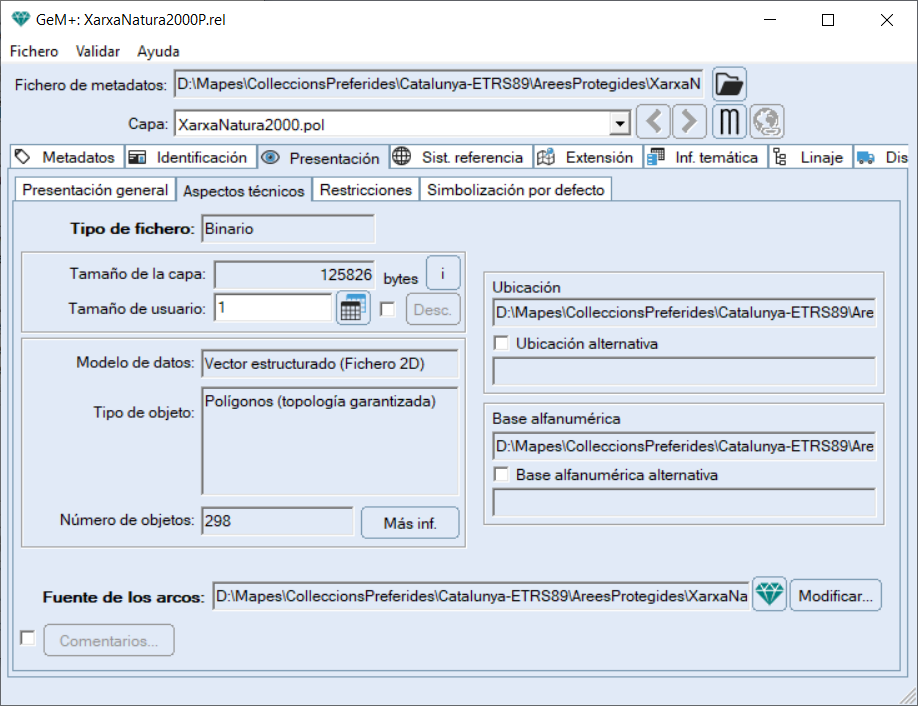Viewport: 918px width, 706px height.
Task: Open Simbolización por defecto tab
Action: pos(515,190)
